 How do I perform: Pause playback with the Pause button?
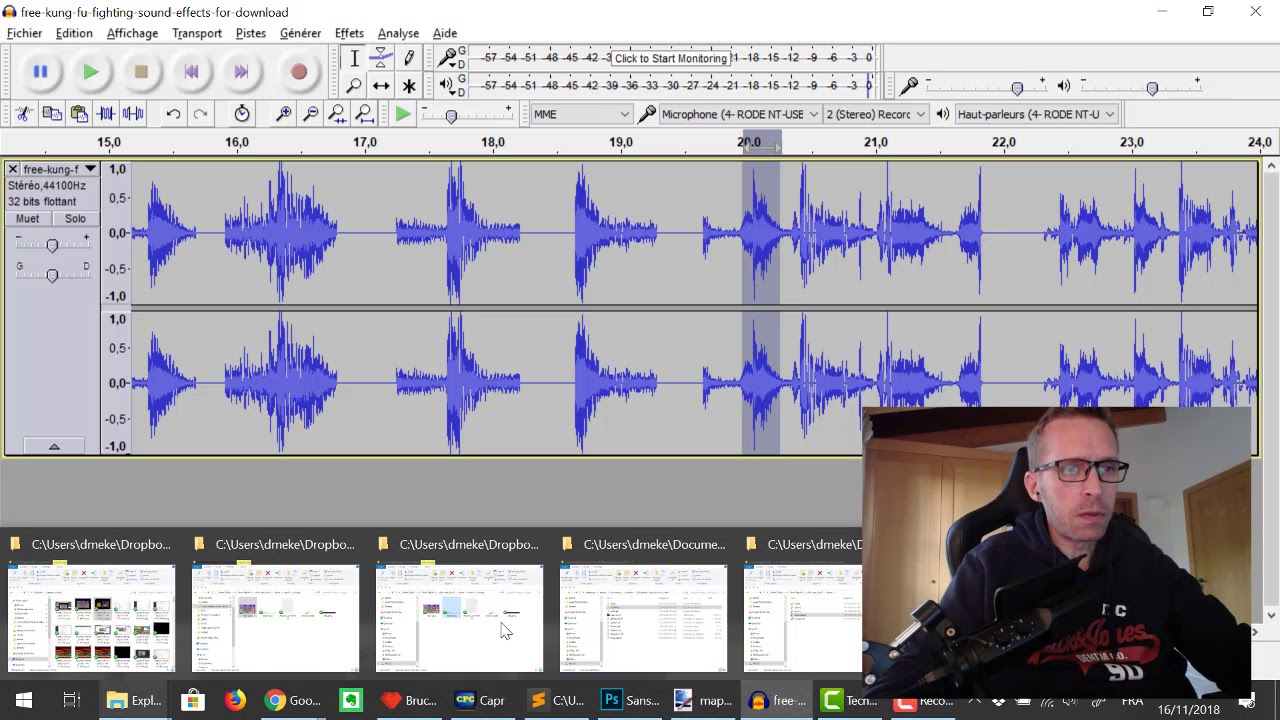(40, 72)
